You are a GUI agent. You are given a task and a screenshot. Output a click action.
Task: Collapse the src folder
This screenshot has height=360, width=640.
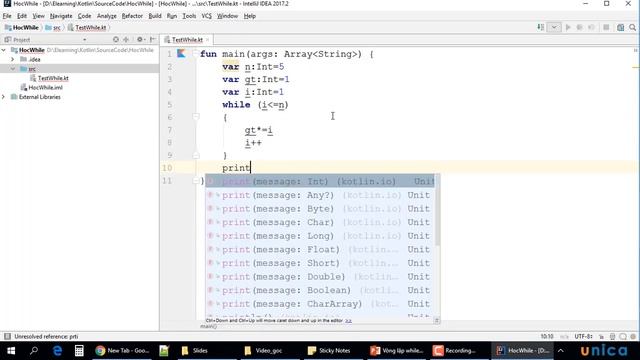[13, 69]
